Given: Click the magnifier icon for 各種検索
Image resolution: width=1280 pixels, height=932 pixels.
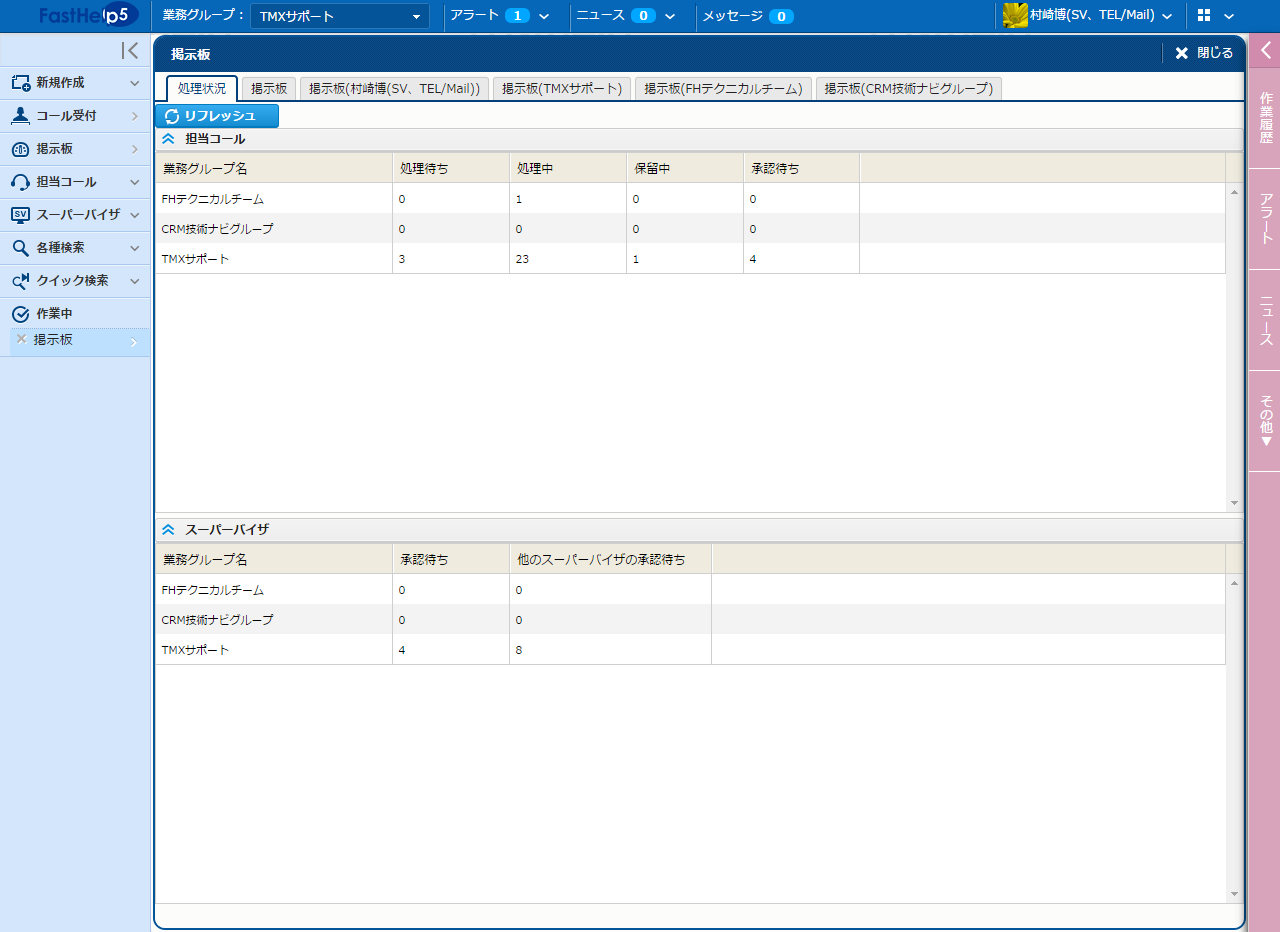Looking at the screenshot, I should pos(21,248).
